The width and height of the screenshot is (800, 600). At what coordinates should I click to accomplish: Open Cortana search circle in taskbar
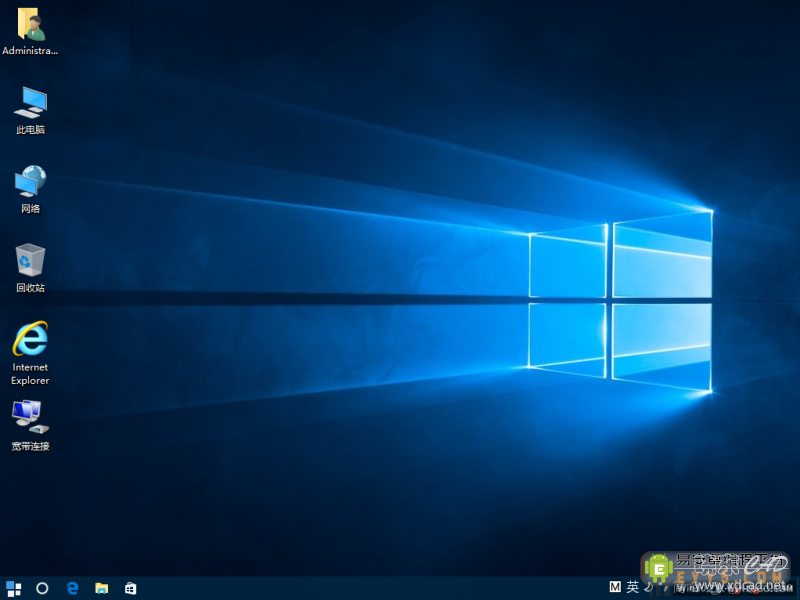point(42,588)
